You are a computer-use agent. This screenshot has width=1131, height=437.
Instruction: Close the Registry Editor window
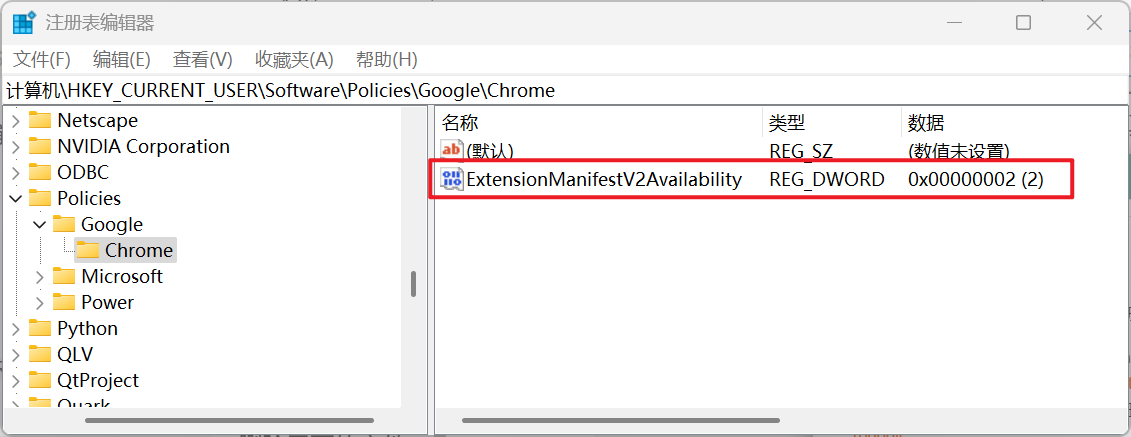(x=1093, y=23)
